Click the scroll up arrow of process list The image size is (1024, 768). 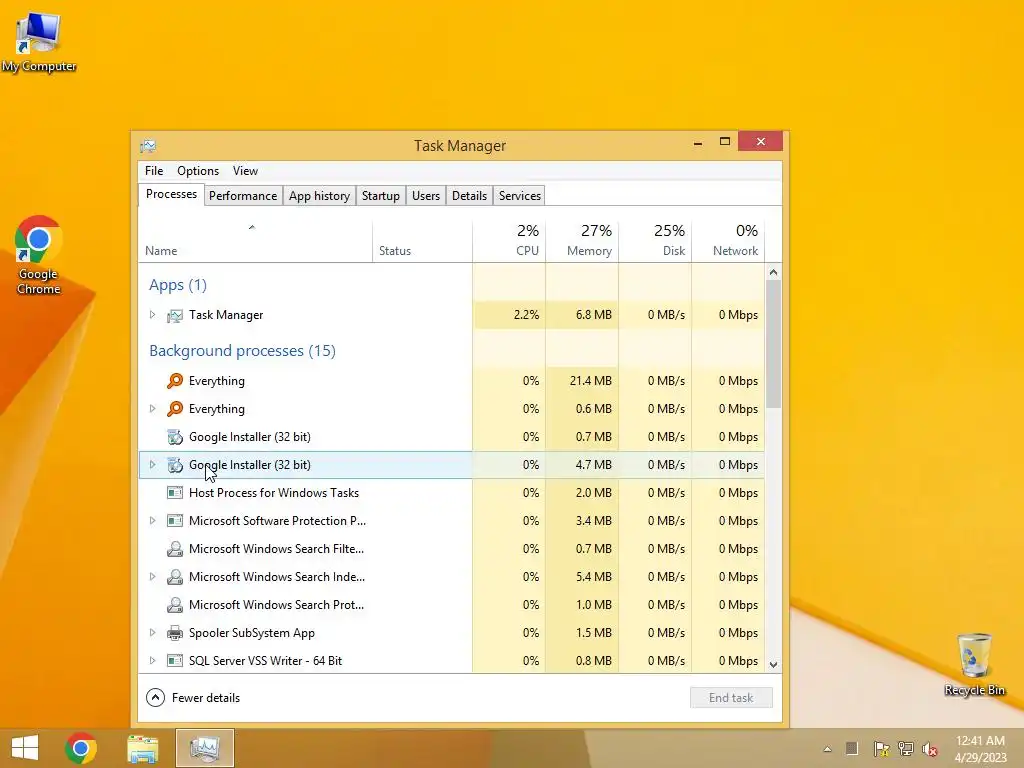773,272
